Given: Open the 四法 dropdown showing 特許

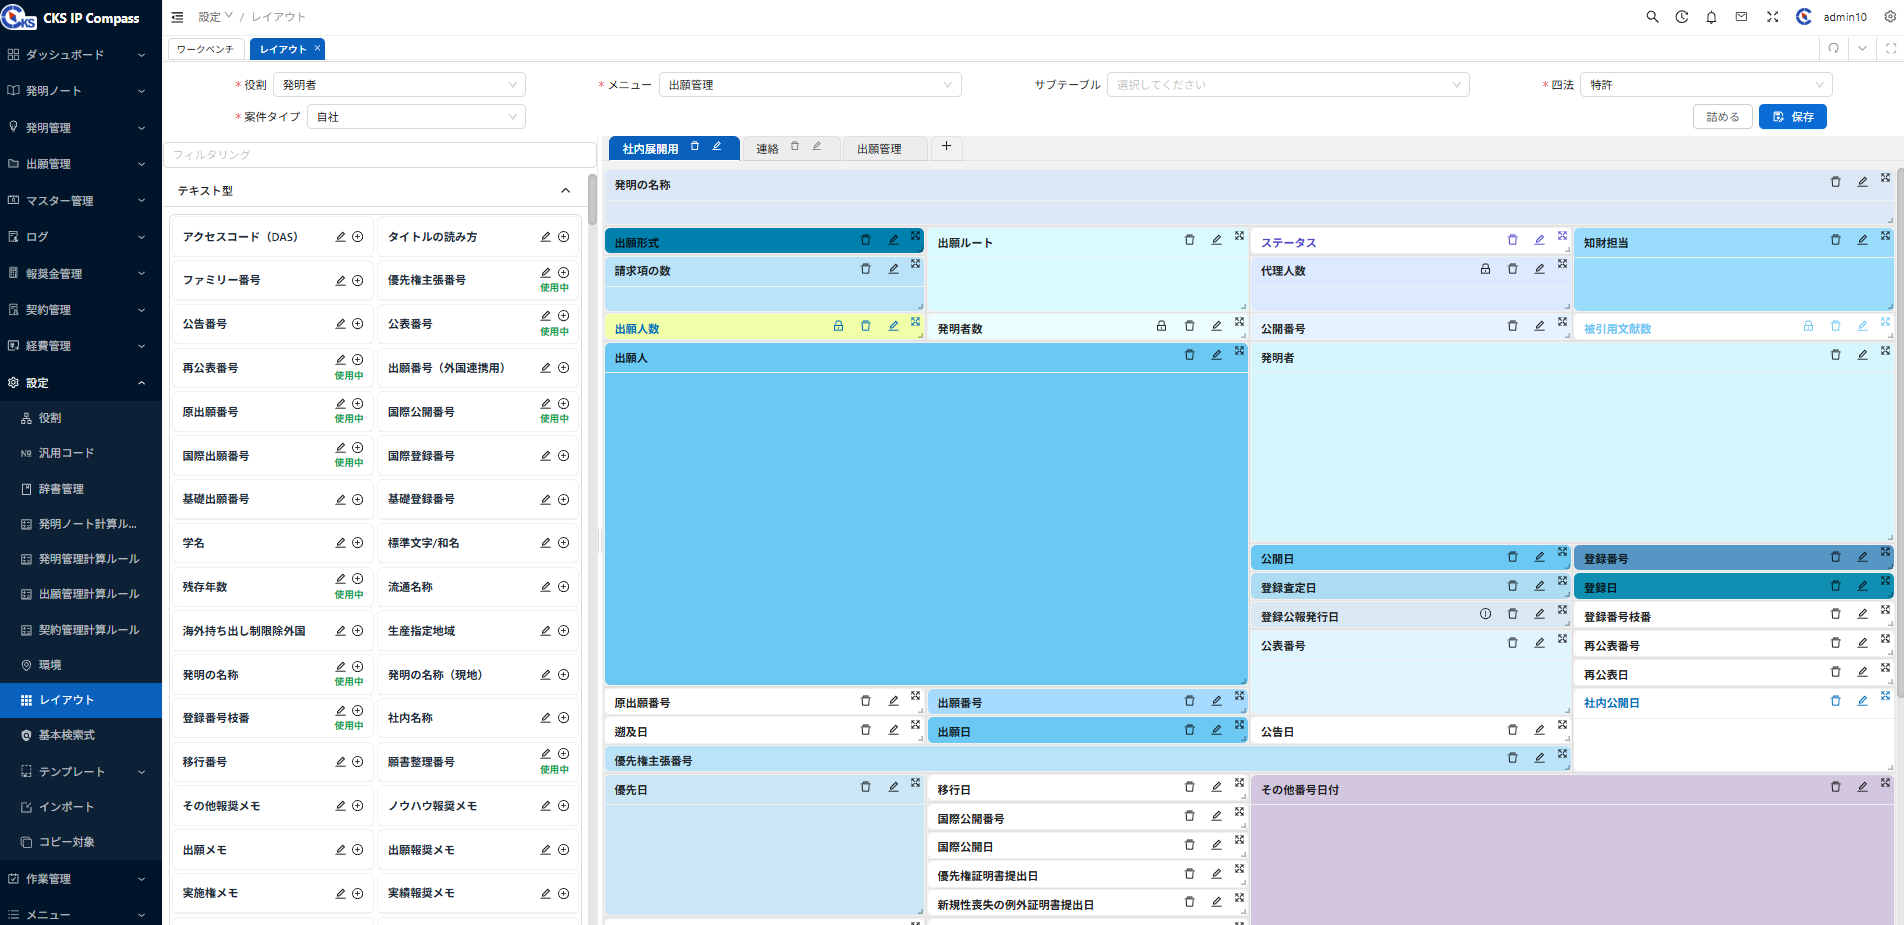Looking at the screenshot, I should click(x=1706, y=85).
